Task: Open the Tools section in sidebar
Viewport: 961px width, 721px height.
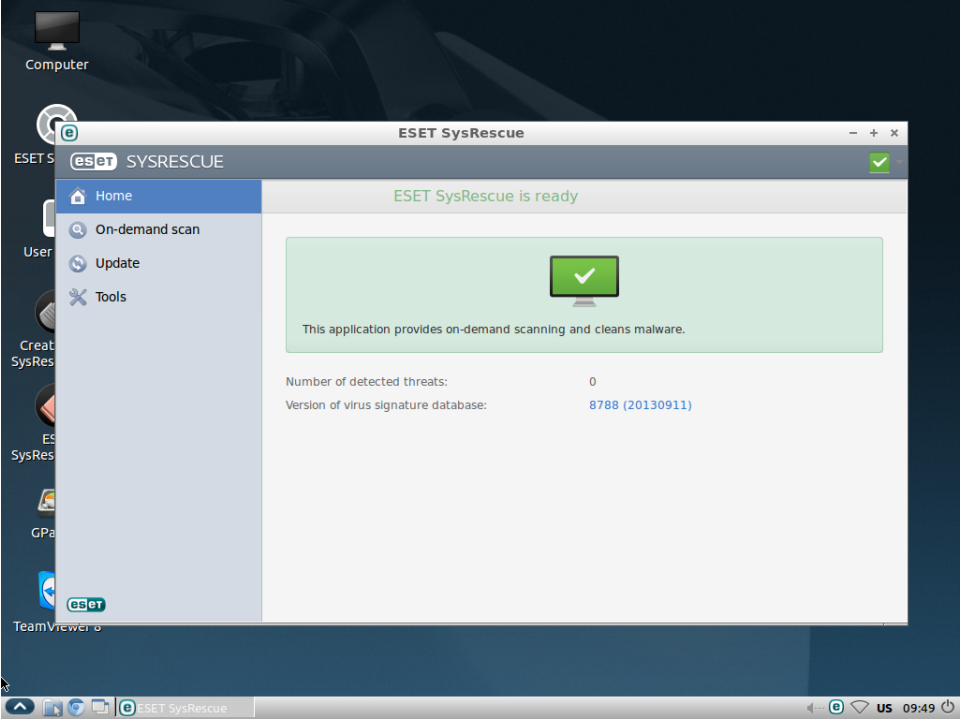Action: [x=110, y=297]
